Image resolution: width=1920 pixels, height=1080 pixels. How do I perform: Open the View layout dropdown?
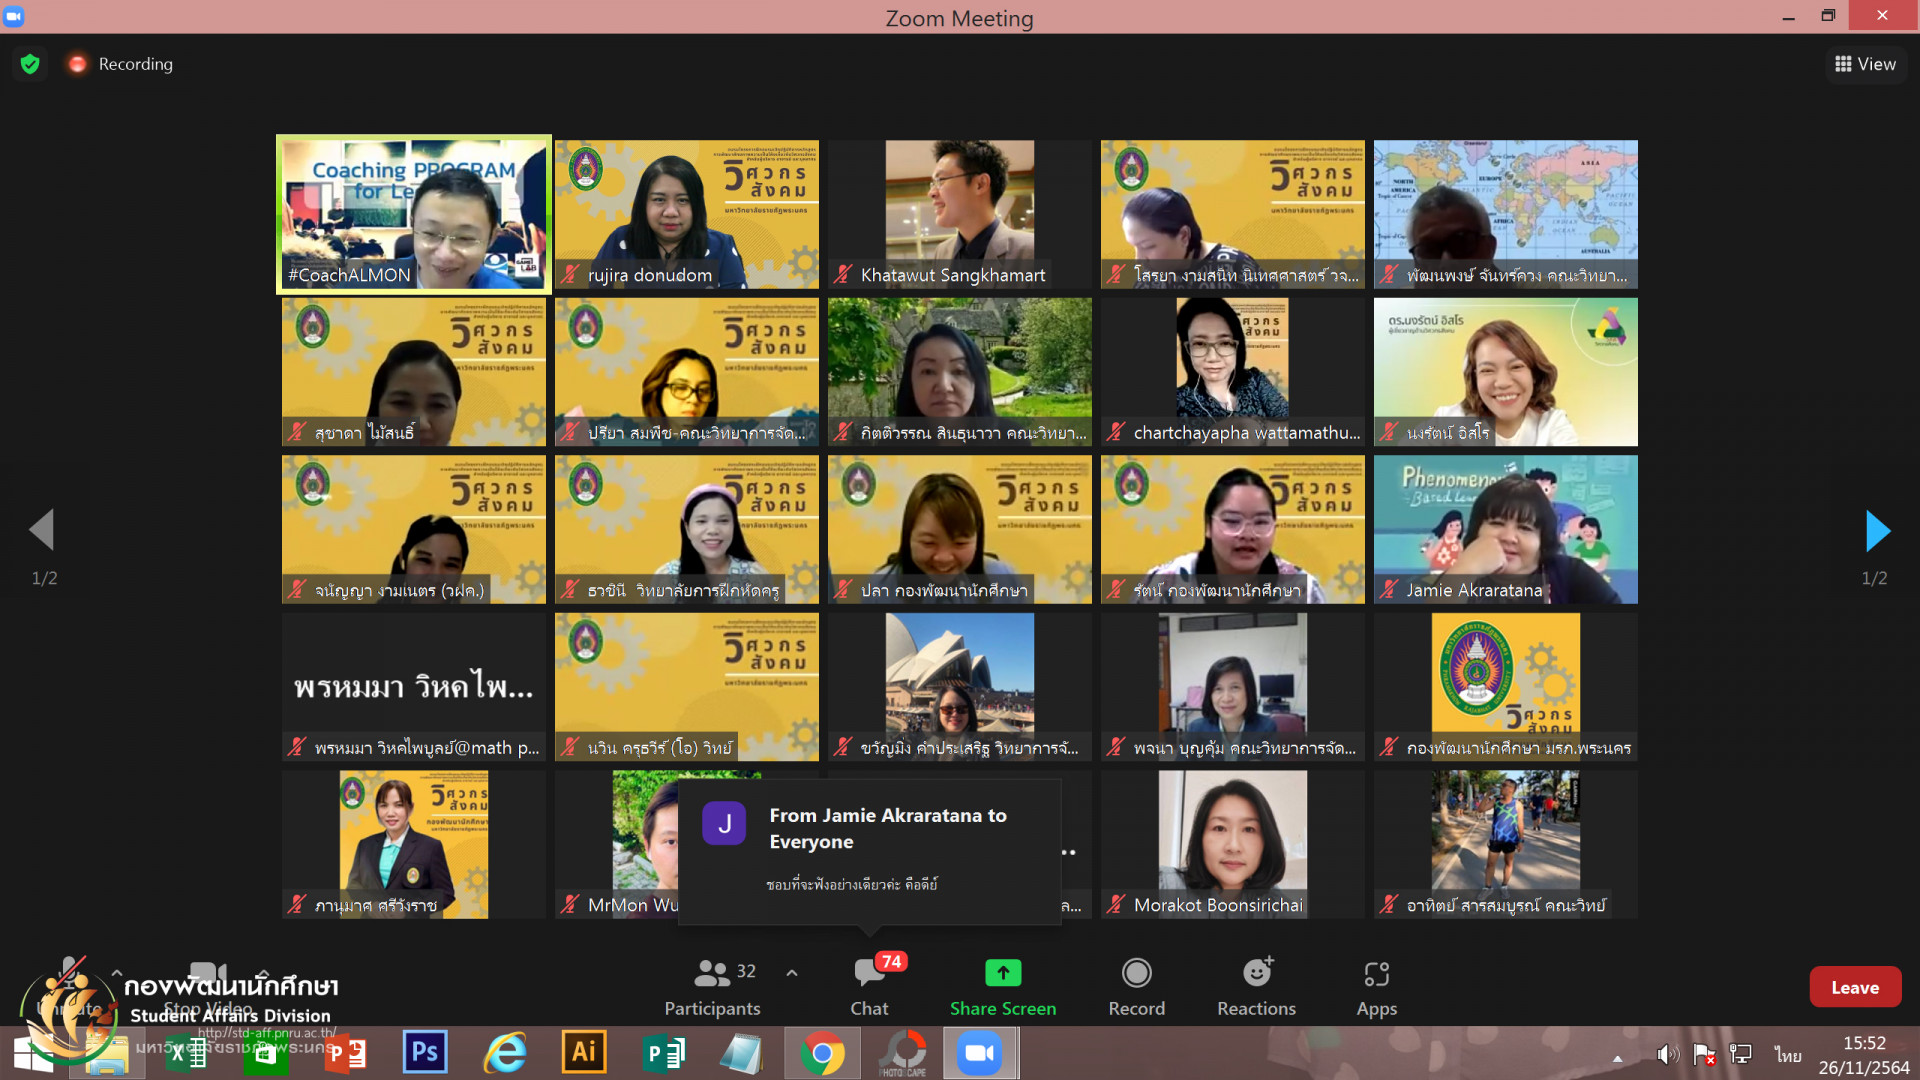click(x=1865, y=64)
